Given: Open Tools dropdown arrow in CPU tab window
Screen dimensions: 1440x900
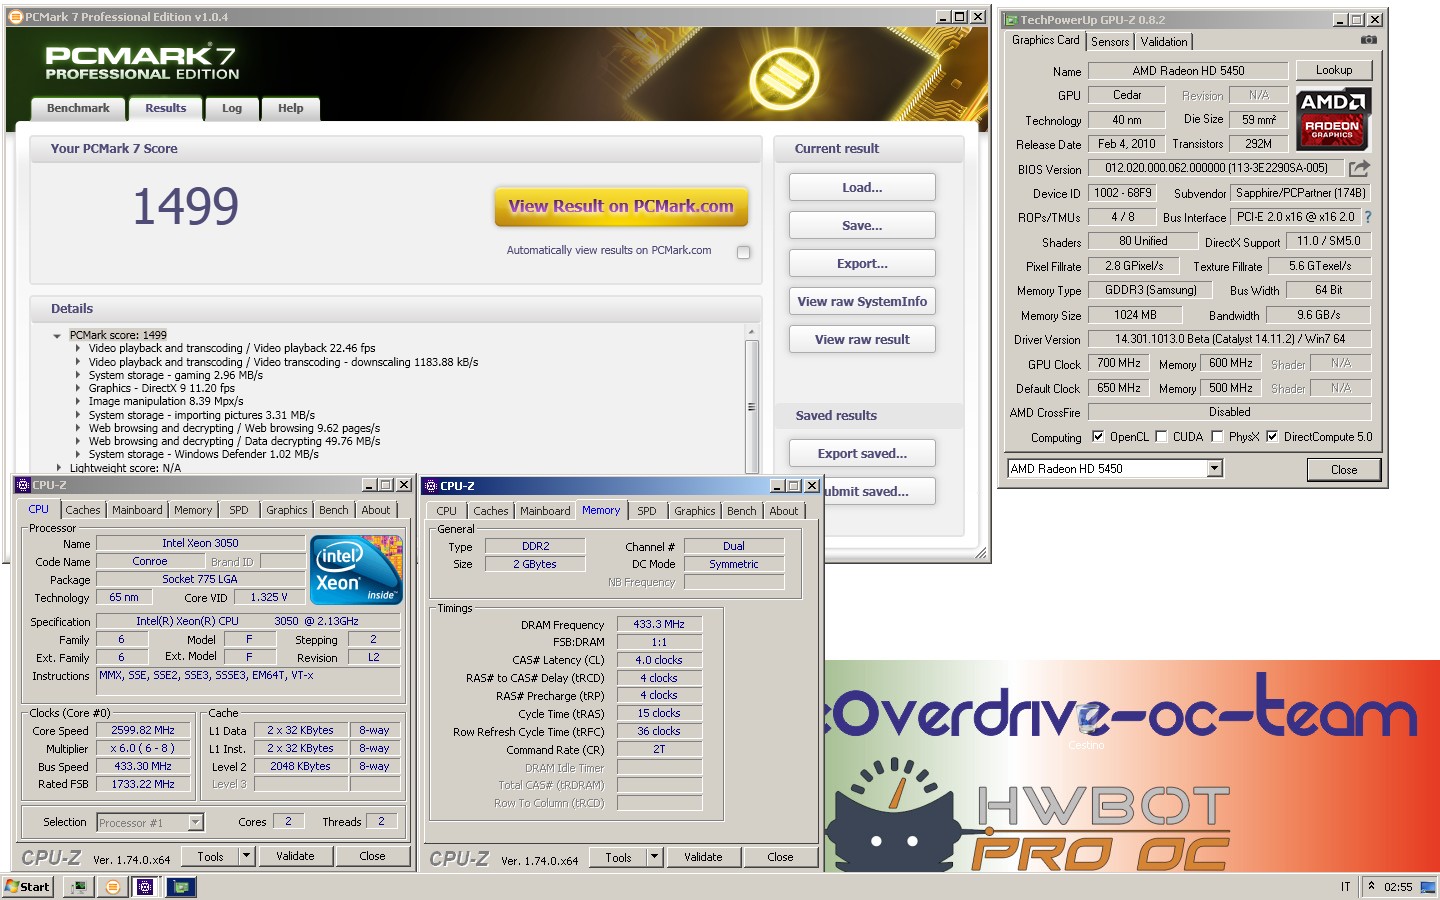Looking at the screenshot, I should pyautogui.click(x=247, y=856).
